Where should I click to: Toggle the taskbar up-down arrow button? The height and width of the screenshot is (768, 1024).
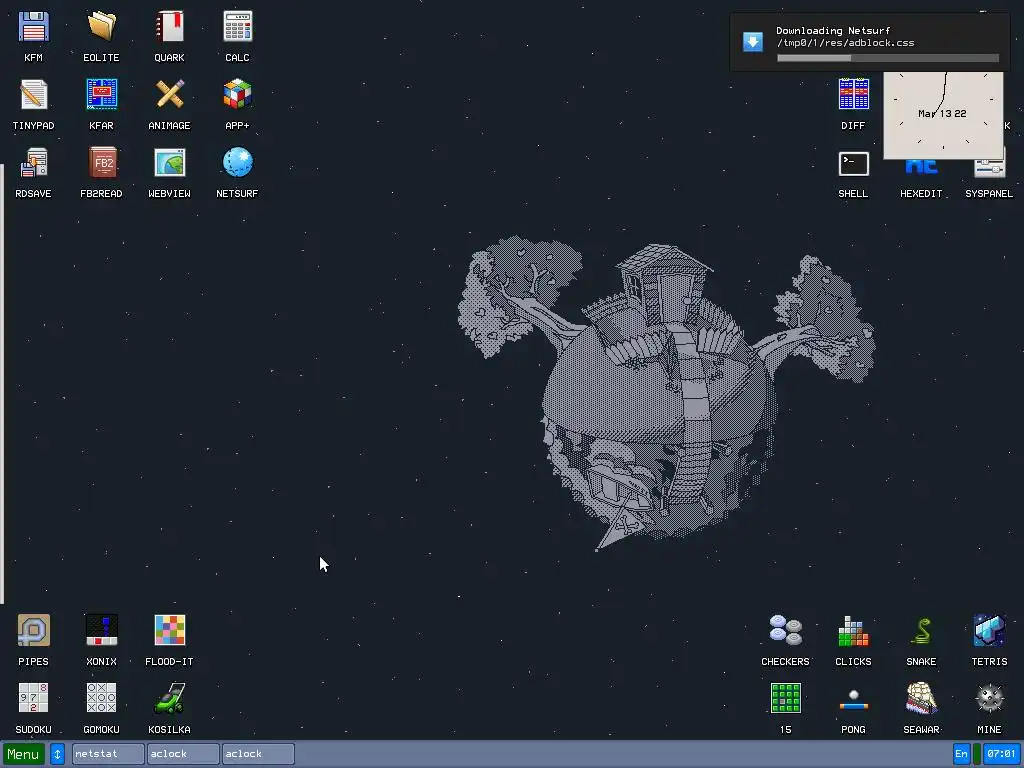pos(57,754)
